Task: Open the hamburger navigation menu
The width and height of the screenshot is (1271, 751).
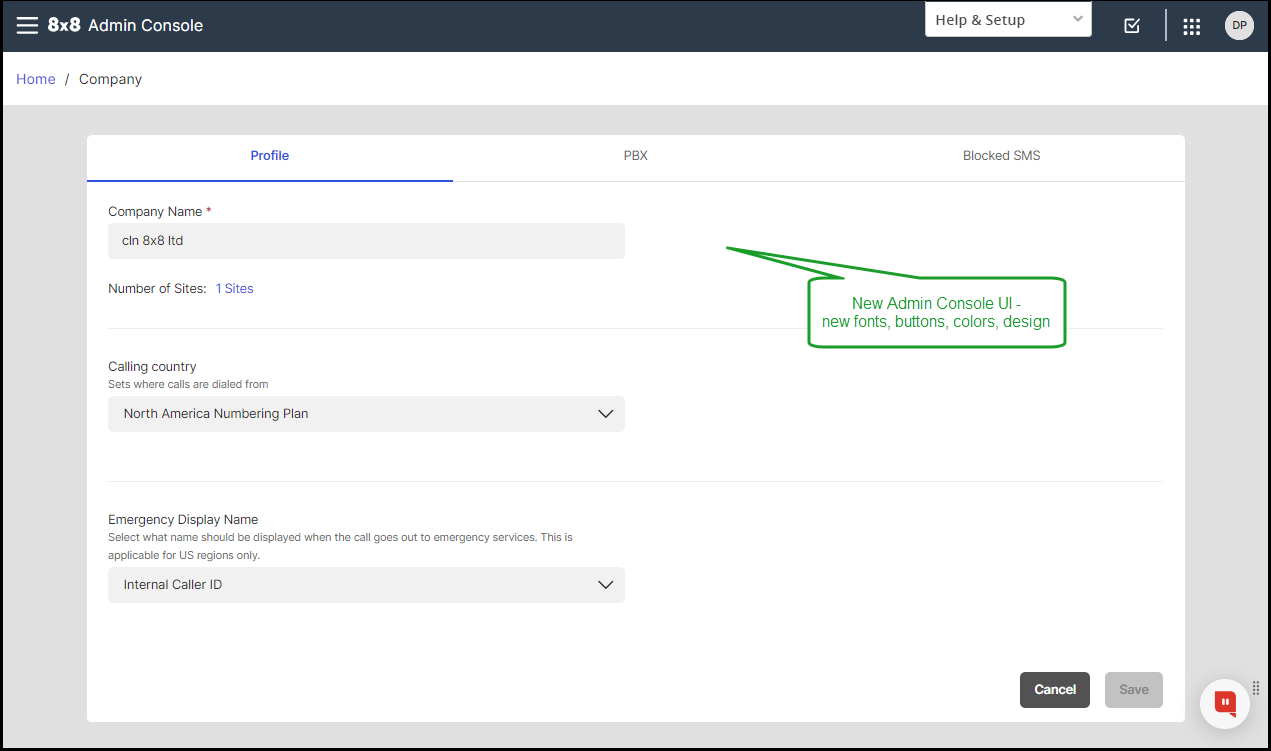Action: coord(27,25)
